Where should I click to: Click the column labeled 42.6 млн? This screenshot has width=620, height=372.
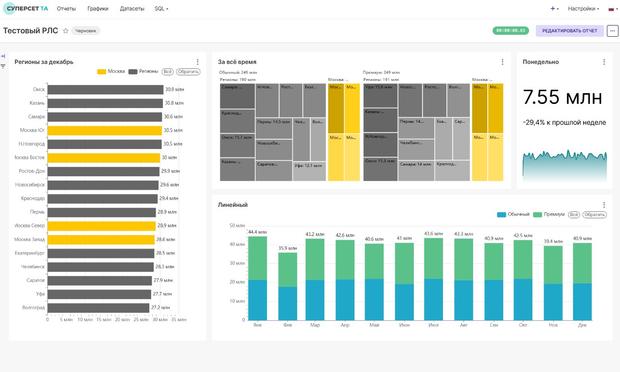(x=345, y=280)
